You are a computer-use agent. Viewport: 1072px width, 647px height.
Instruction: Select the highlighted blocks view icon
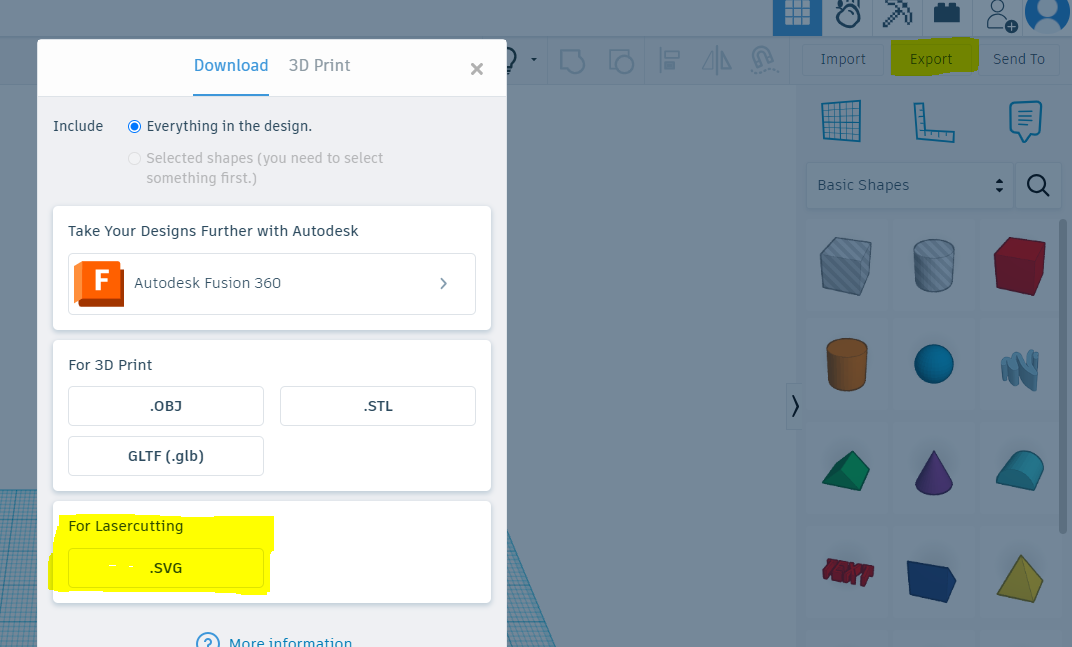[797, 16]
